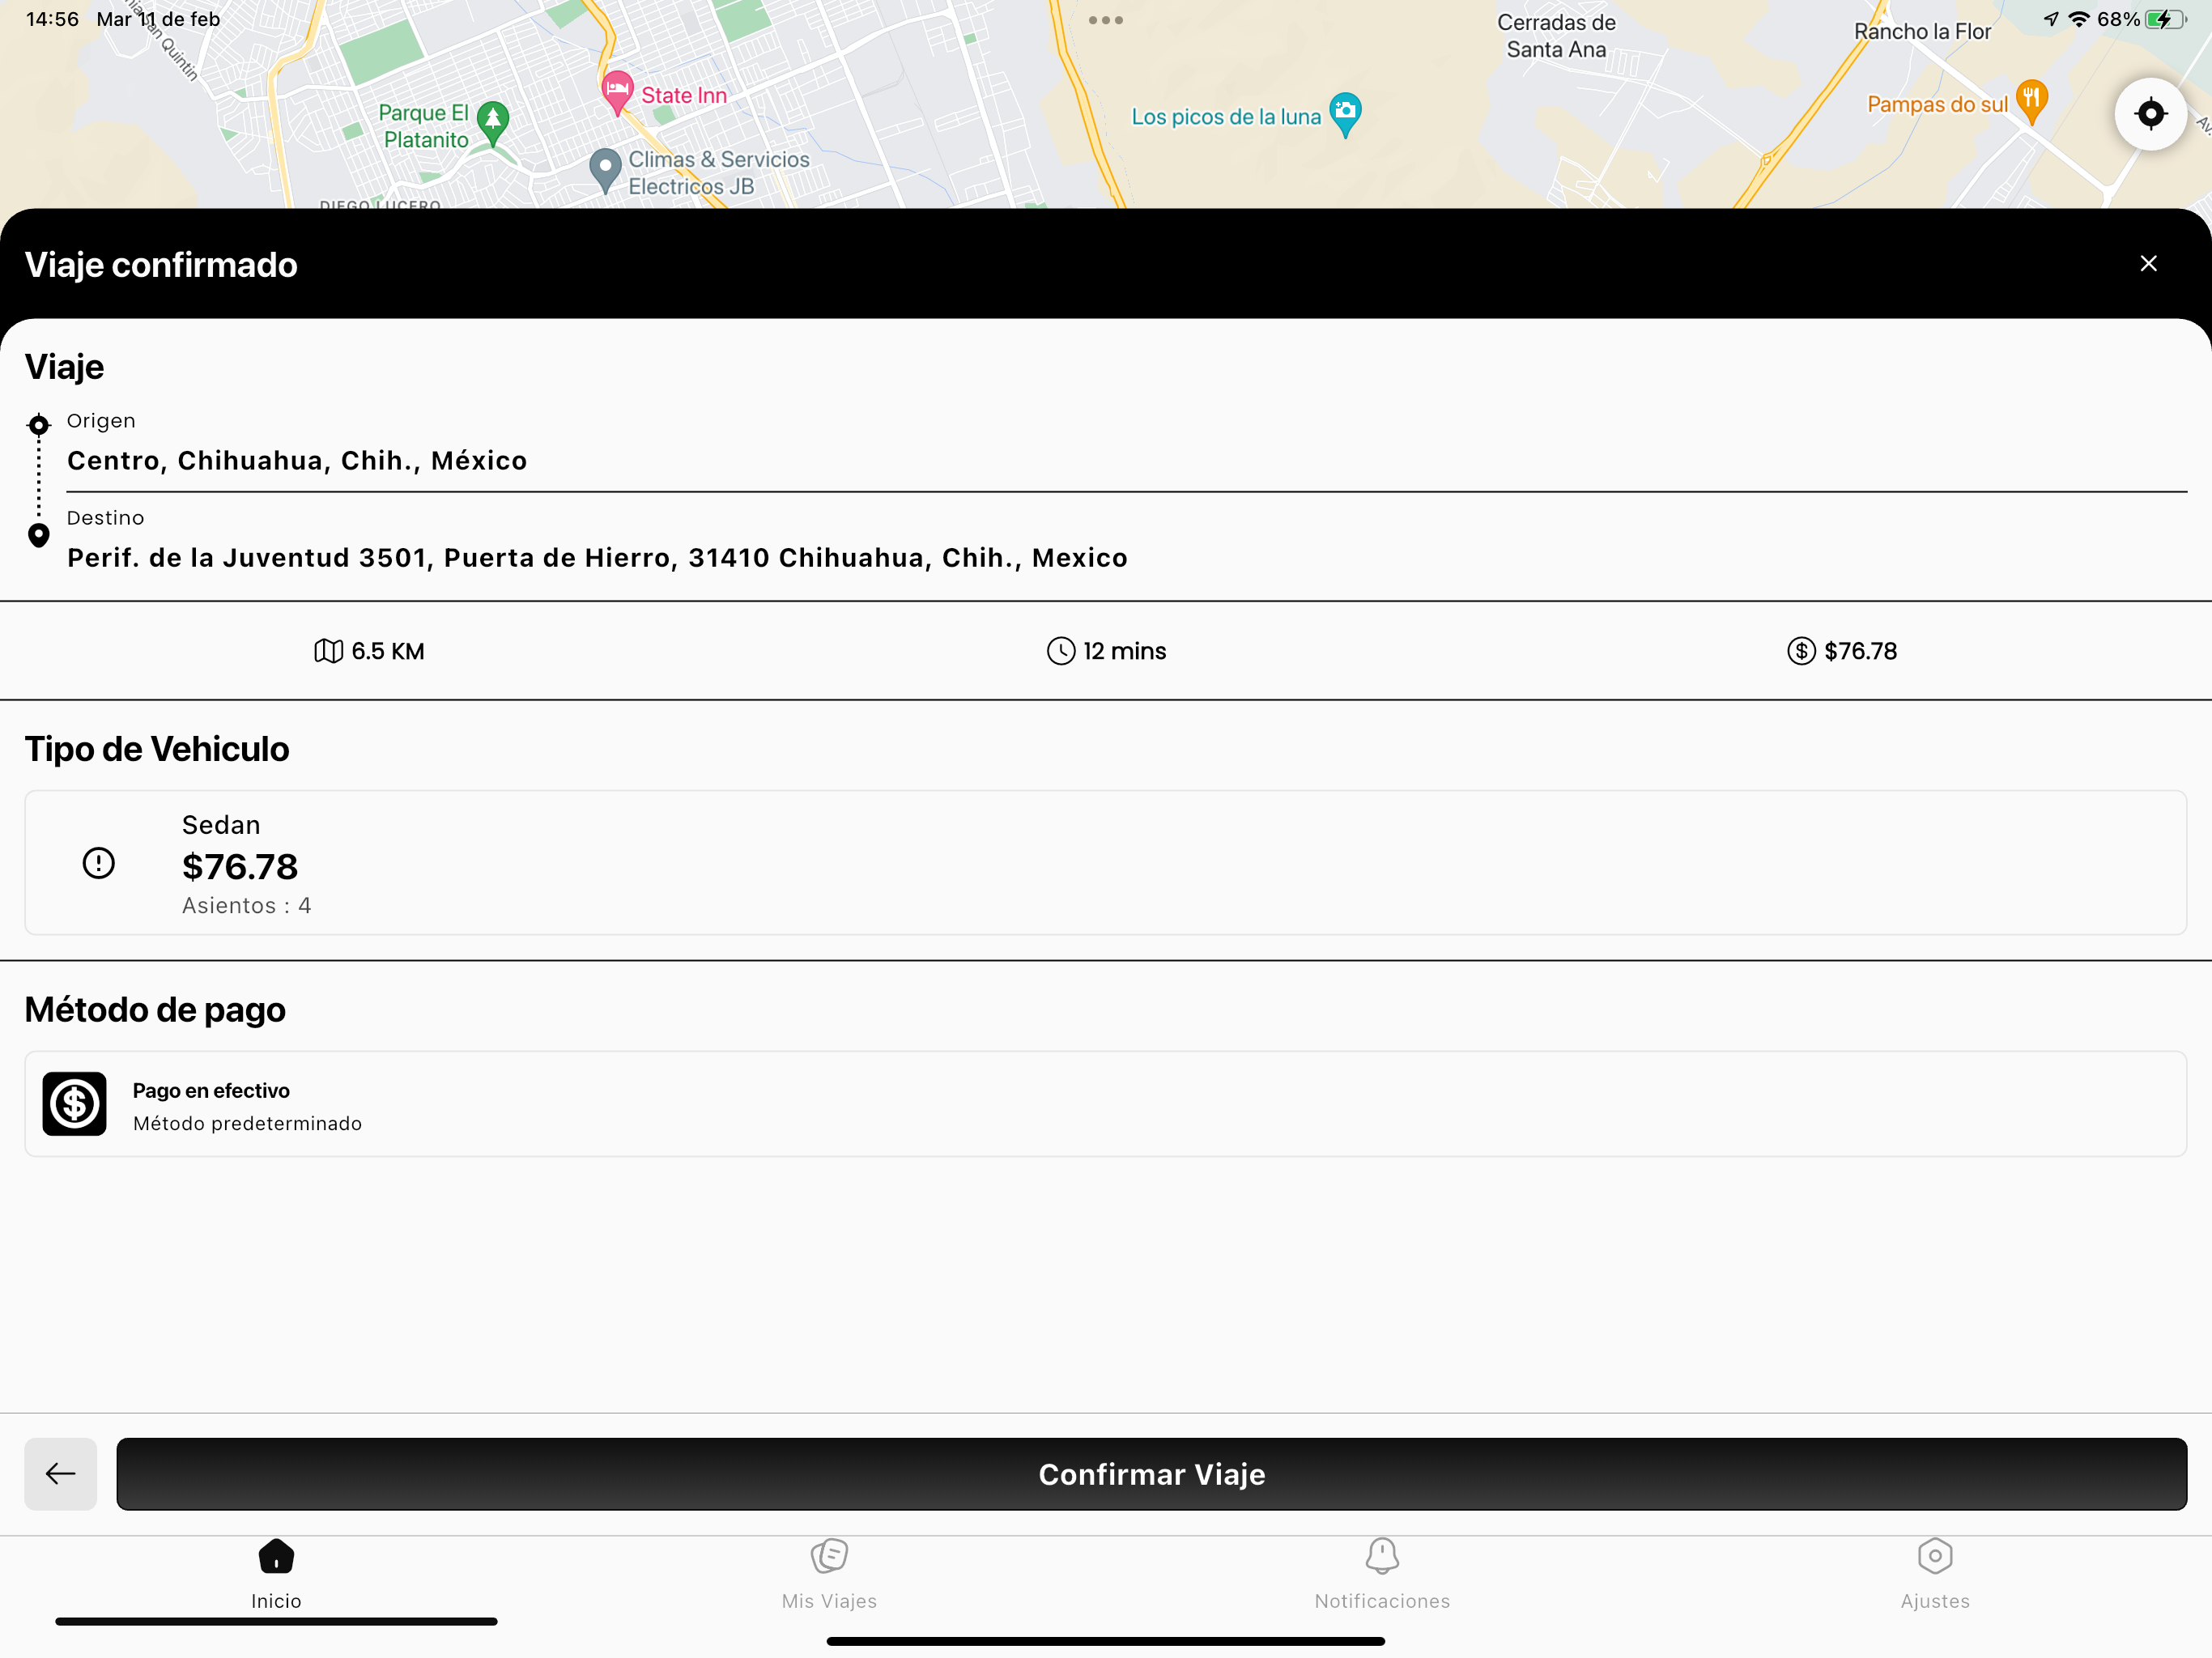This screenshot has width=2212, height=1658.
Task: Tap the dollar icon beside the $76.78 summary fare
Action: pyautogui.click(x=1801, y=651)
